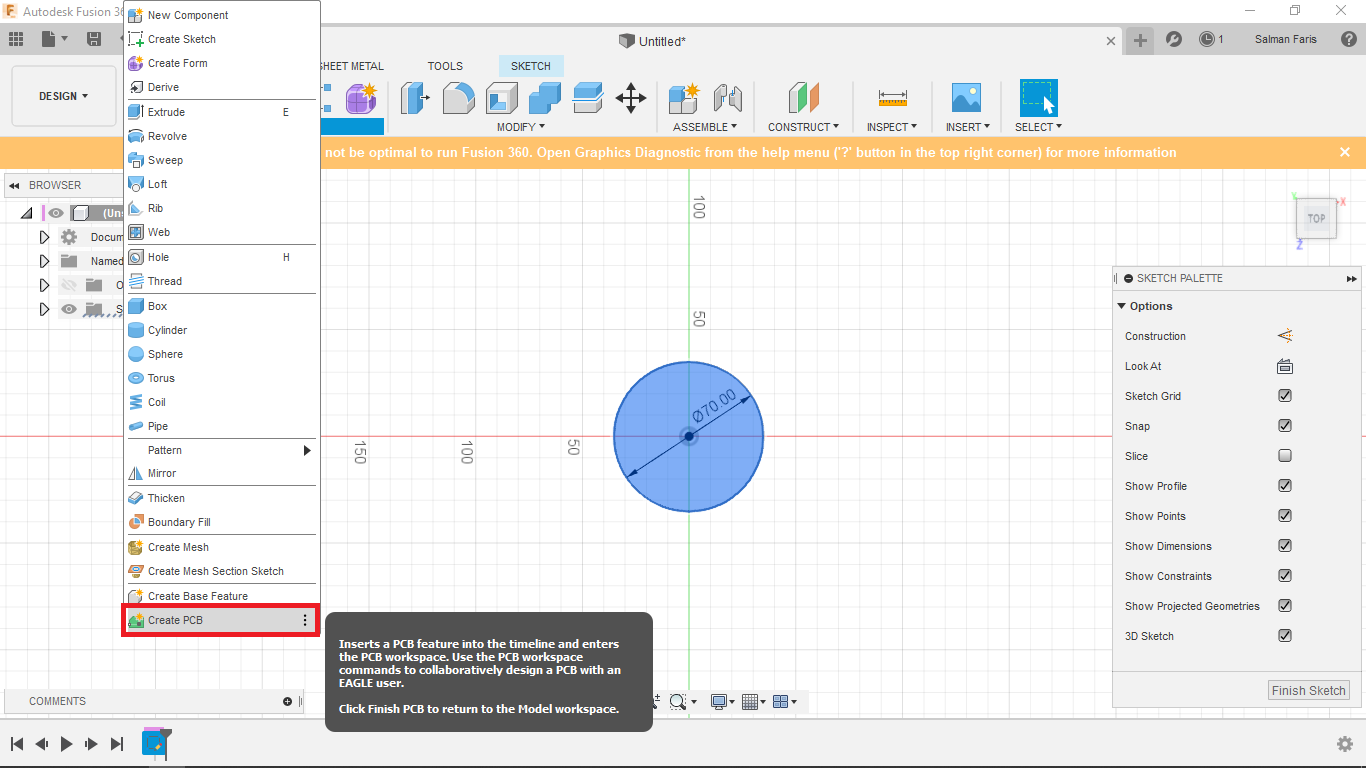Open the DESIGN workspace dropdown
This screenshot has height=768, width=1366.
coord(64,96)
